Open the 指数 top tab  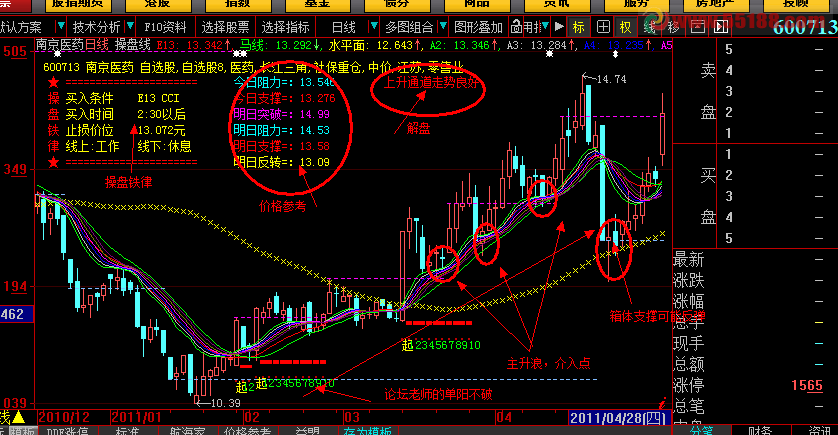[x=237, y=4]
